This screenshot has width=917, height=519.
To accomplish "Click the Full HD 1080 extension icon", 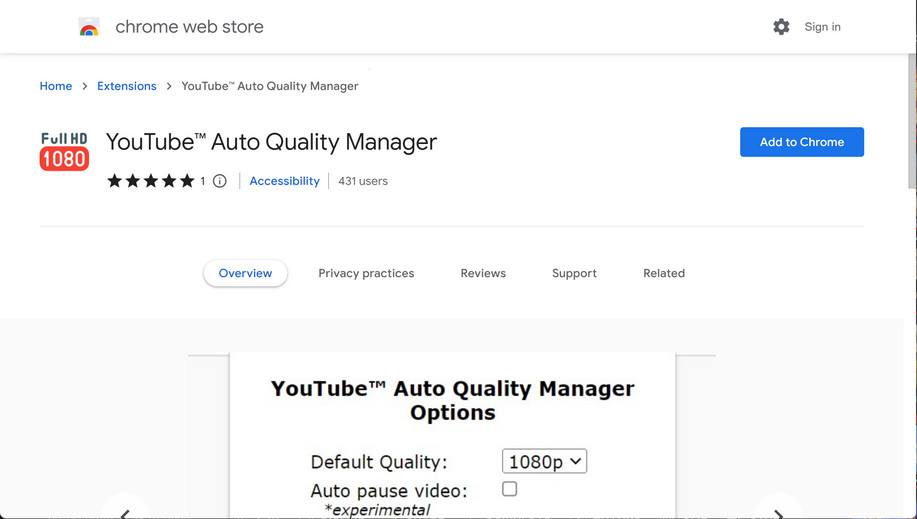I will point(64,151).
